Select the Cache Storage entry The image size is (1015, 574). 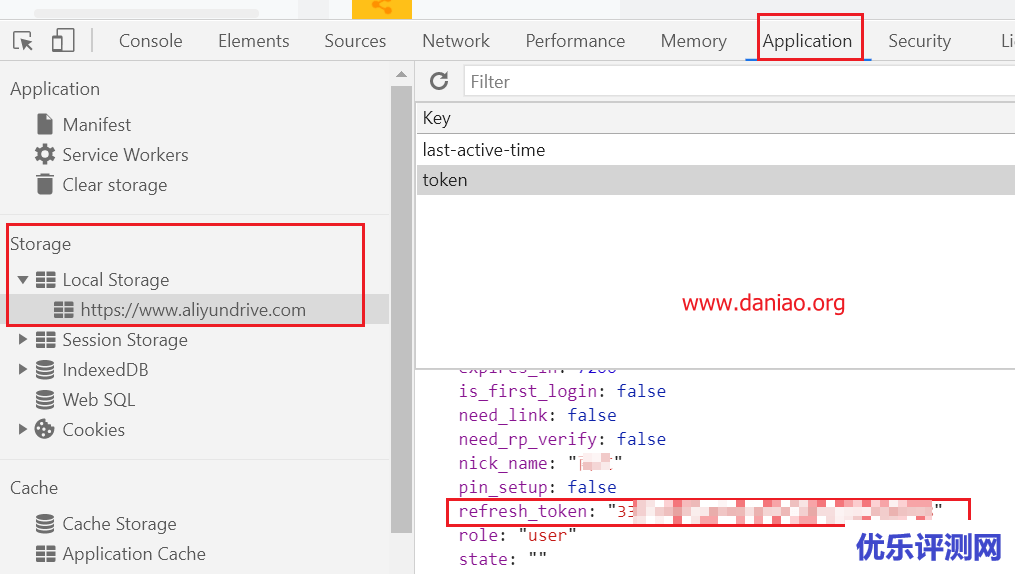(119, 524)
